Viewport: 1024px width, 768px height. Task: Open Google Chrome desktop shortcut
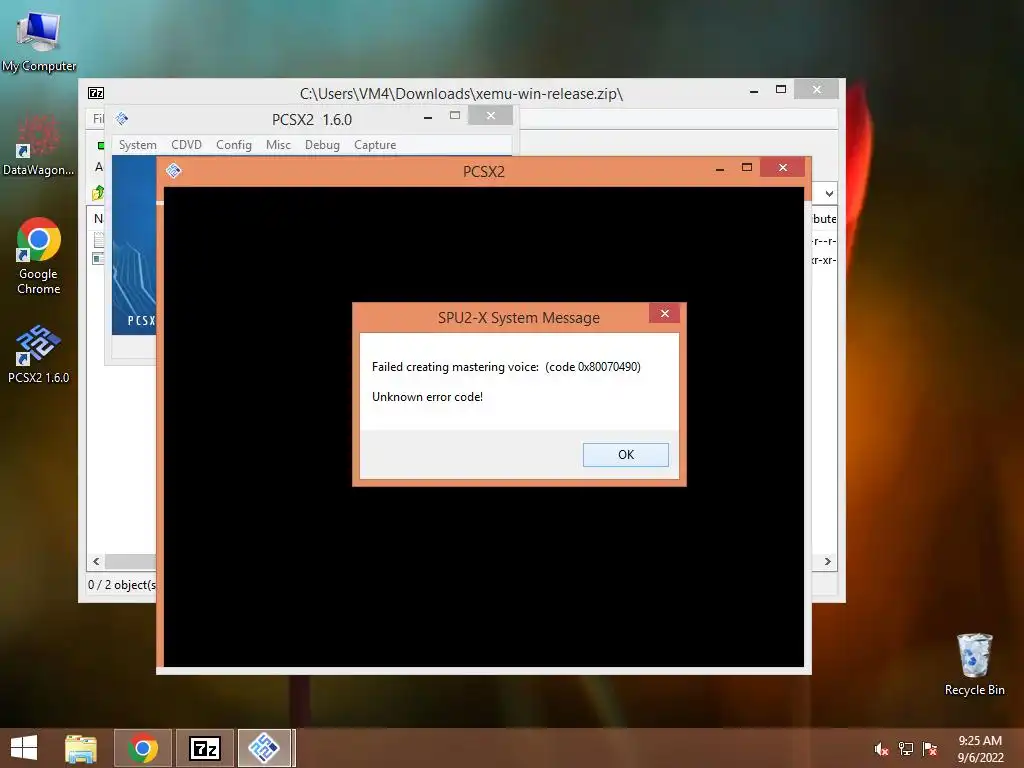[39, 256]
